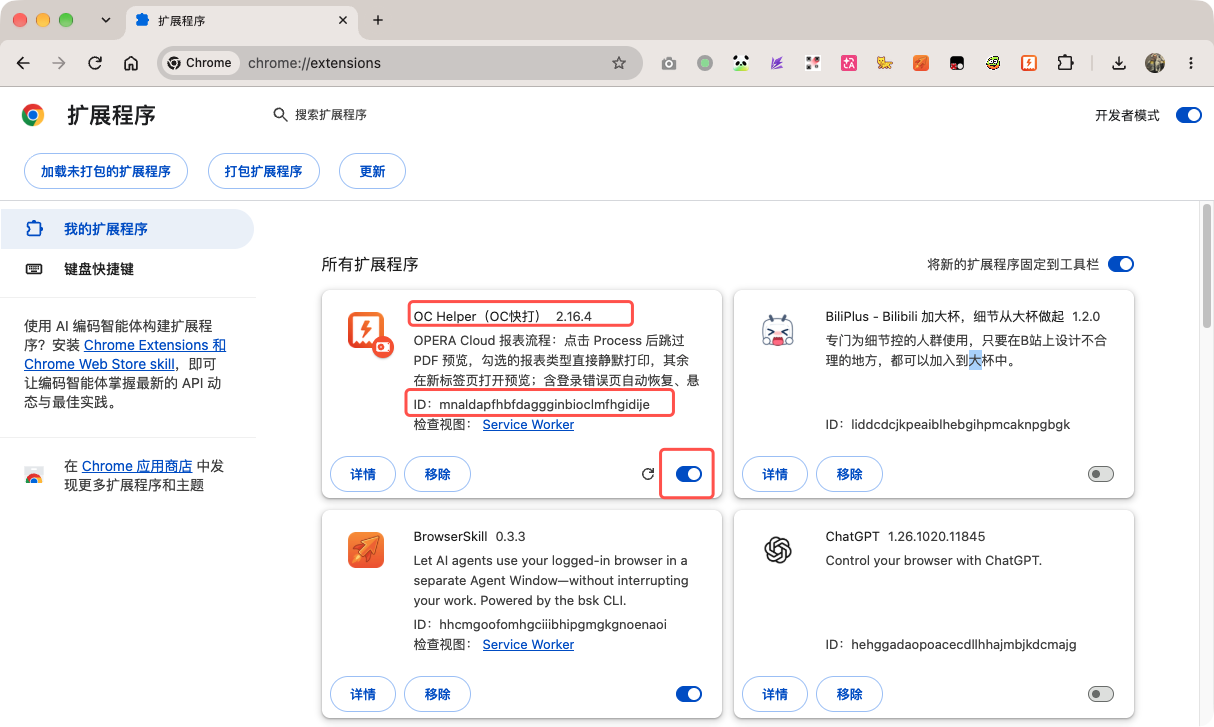Click the OC Helper extension logo
Screen dimensions: 1214x727
click(x=371, y=334)
